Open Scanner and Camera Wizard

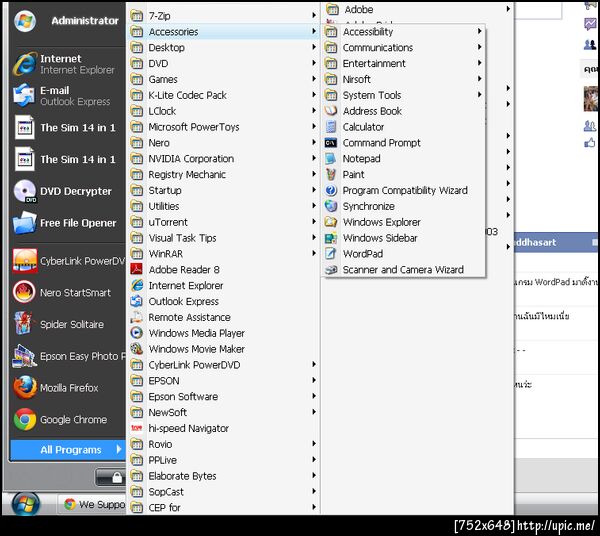click(404, 270)
